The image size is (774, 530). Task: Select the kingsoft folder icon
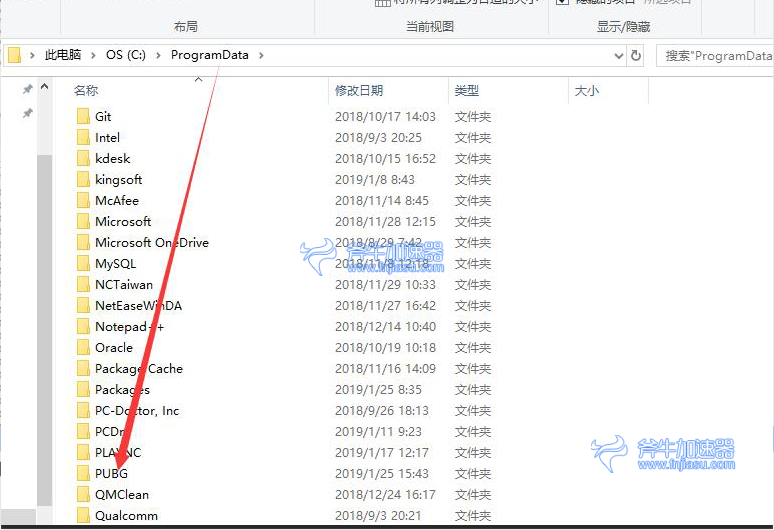coord(83,179)
